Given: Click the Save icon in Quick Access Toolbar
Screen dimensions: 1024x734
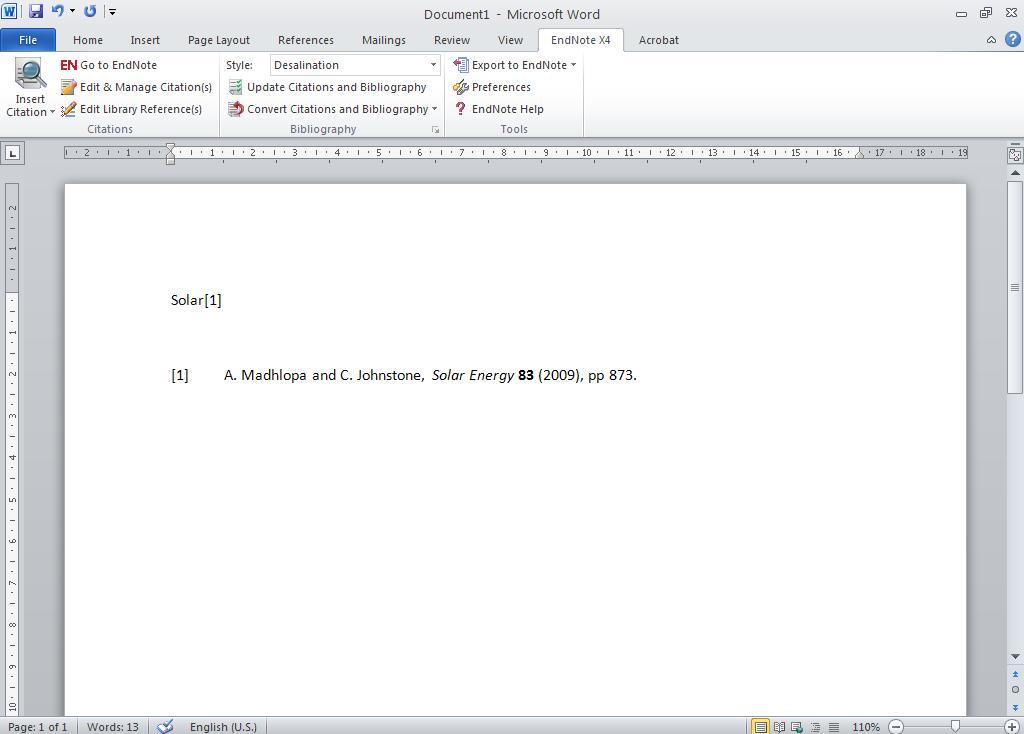Looking at the screenshot, I should [35, 11].
